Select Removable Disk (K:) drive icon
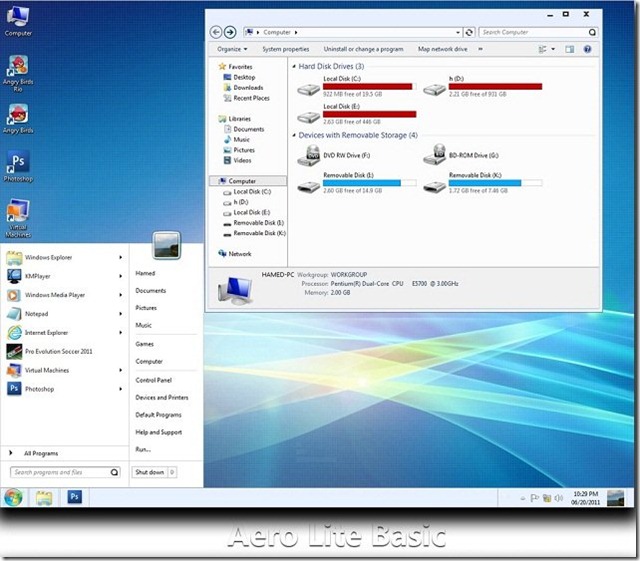 (434, 187)
